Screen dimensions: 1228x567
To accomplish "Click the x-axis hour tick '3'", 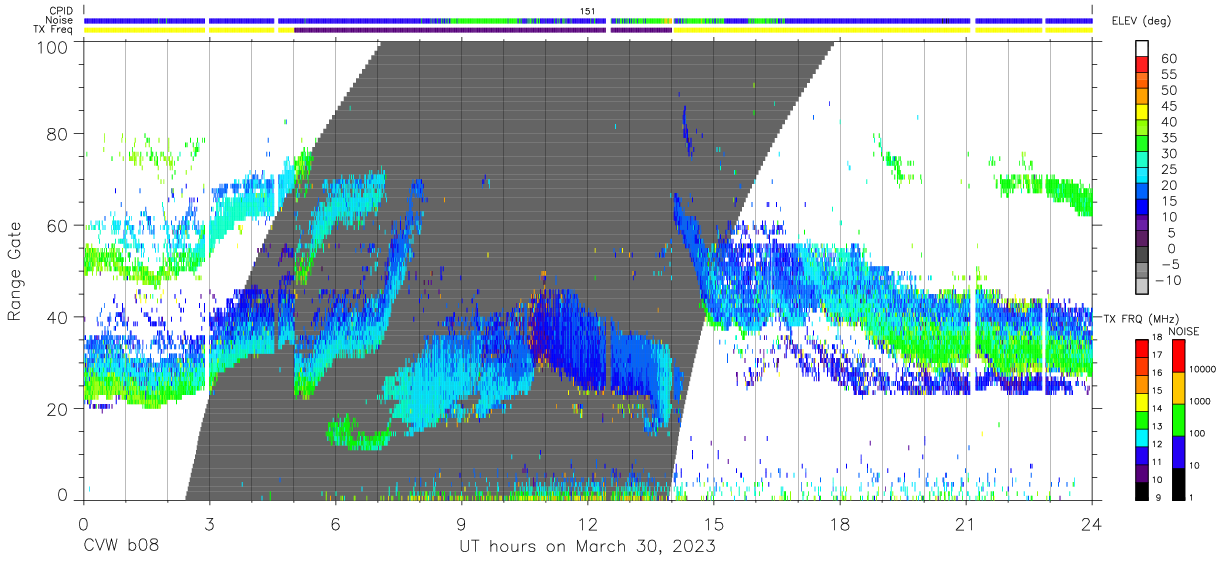I will point(209,523).
